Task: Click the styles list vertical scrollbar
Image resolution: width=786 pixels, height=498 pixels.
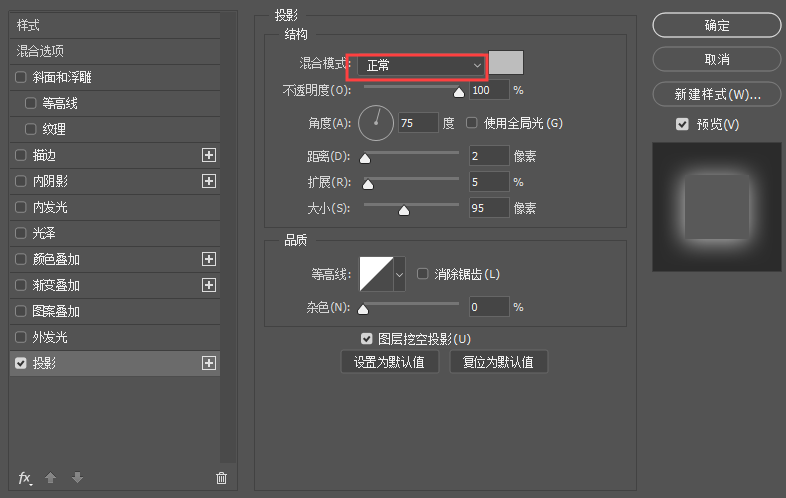Action: coord(228,237)
